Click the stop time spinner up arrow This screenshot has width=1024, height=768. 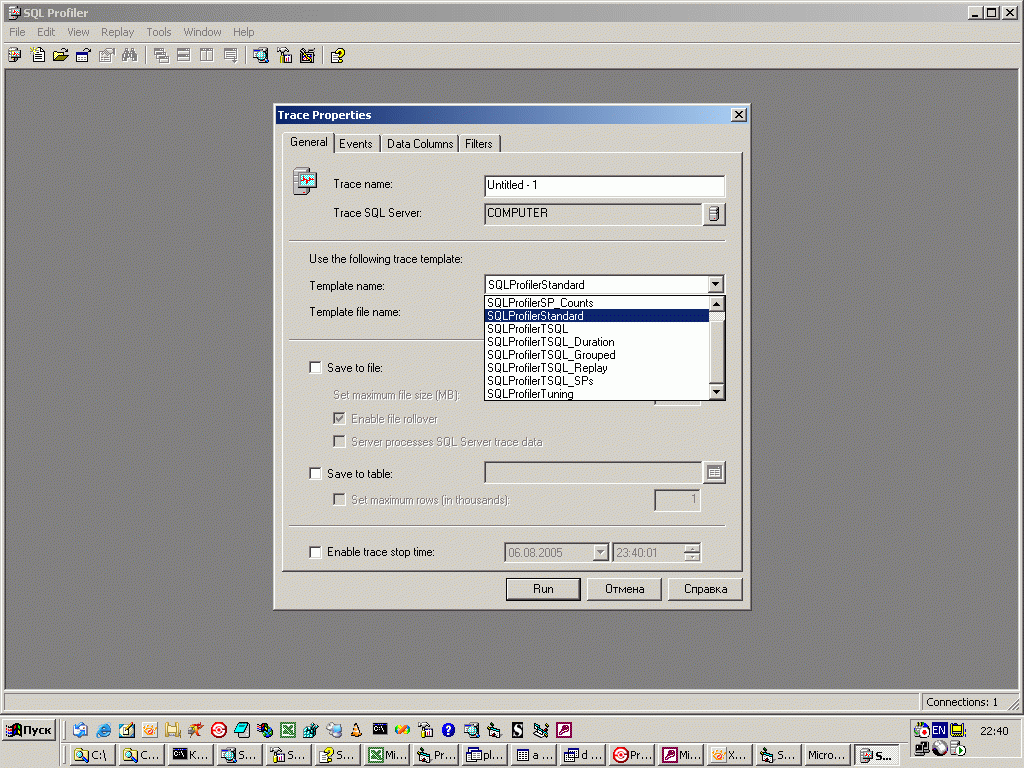tap(692, 548)
